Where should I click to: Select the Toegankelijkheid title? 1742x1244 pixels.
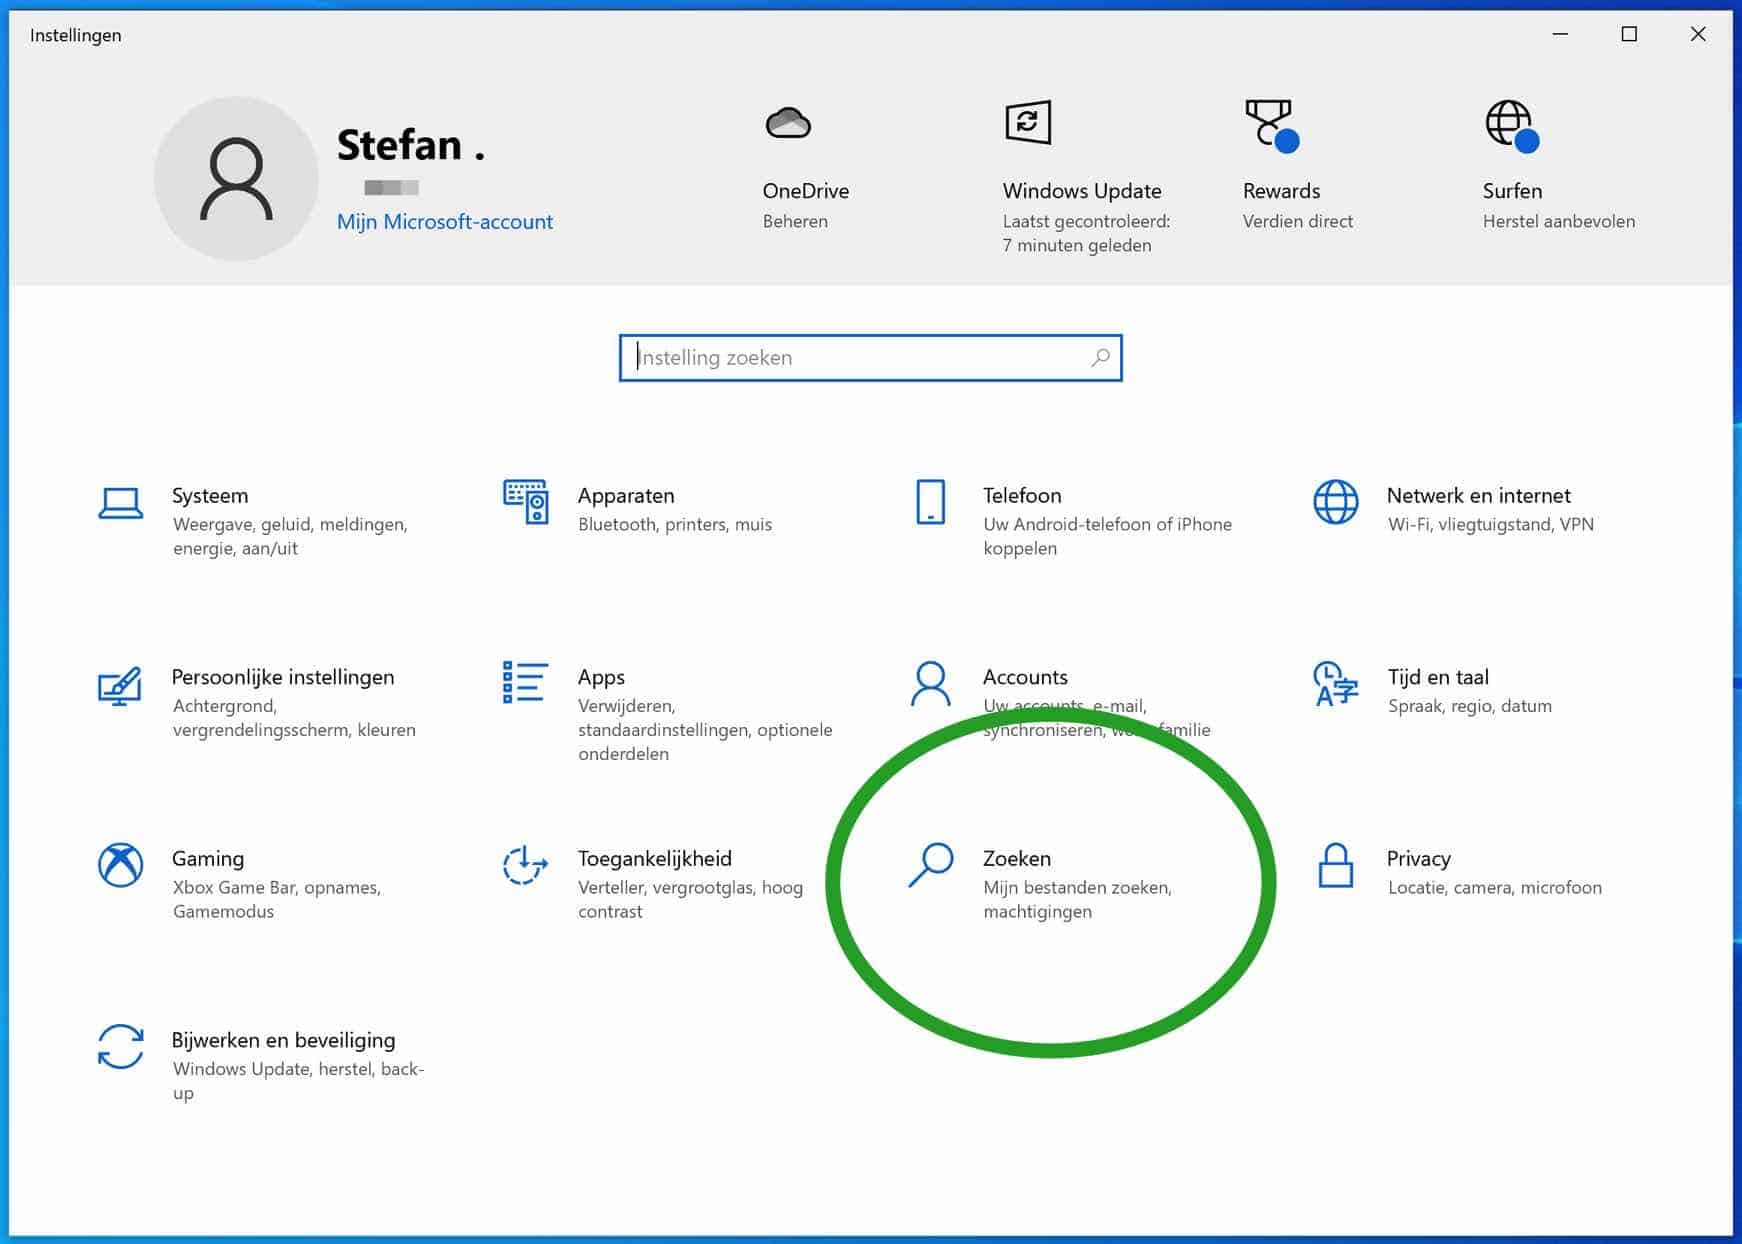pyautogui.click(x=655, y=858)
